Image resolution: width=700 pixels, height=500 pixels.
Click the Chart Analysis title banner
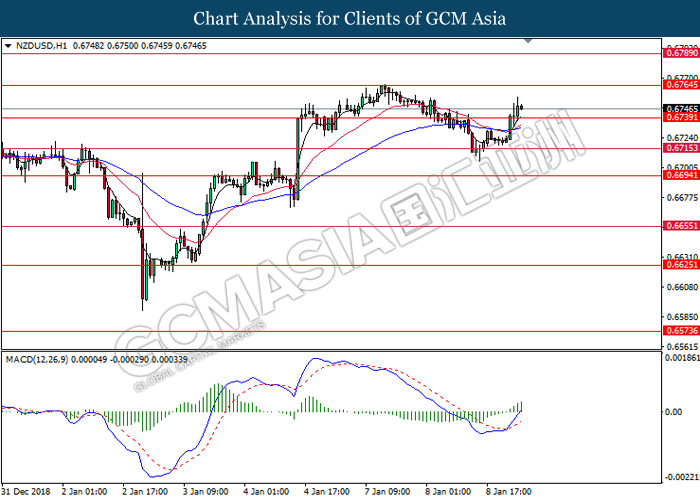tap(350, 18)
